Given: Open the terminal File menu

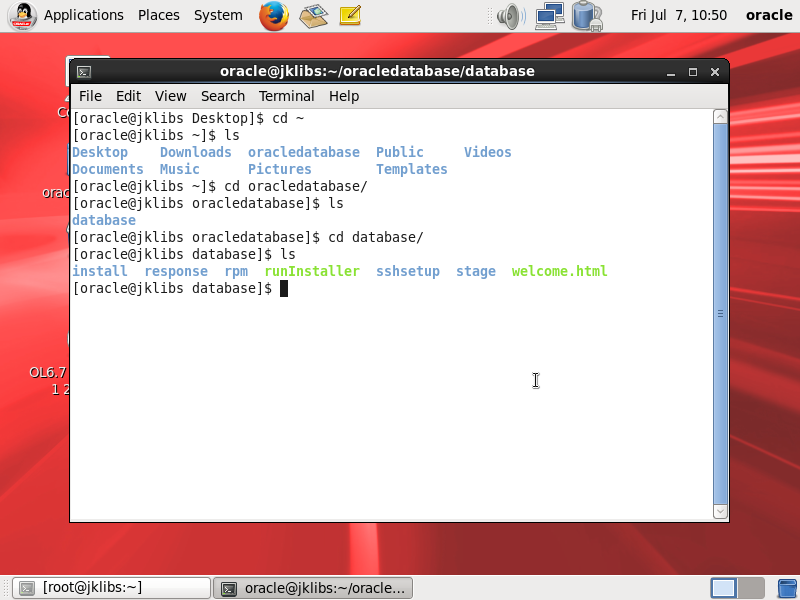Looking at the screenshot, I should point(90,96).
